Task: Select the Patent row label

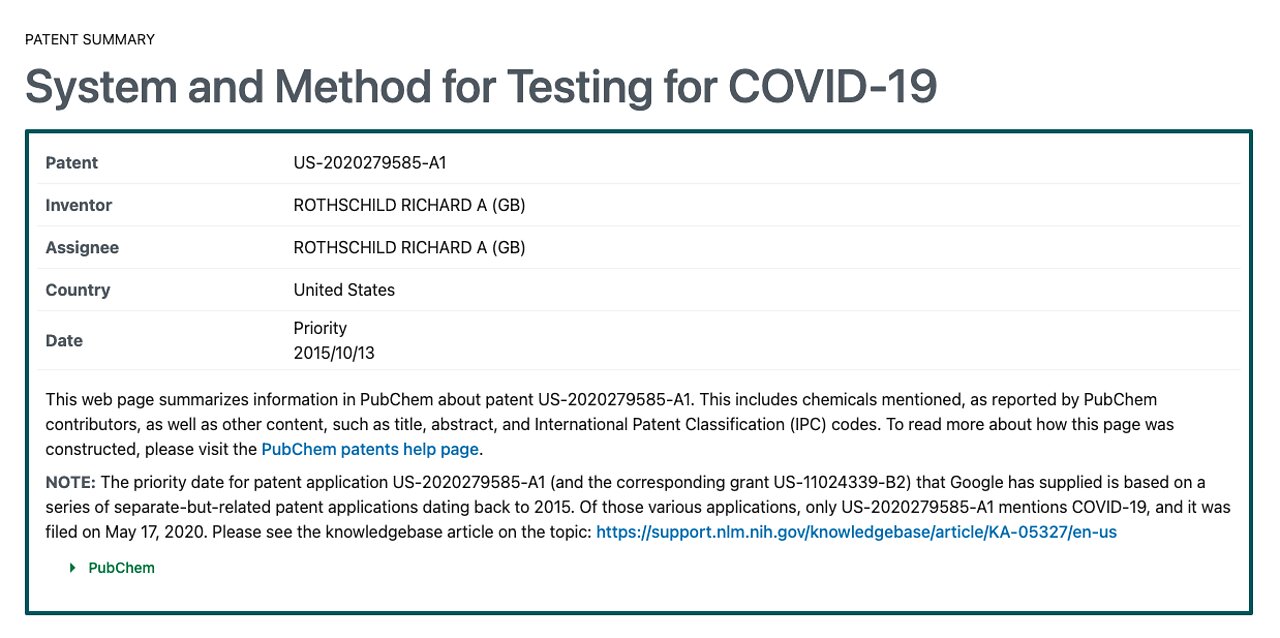Action: coord(72,163)
